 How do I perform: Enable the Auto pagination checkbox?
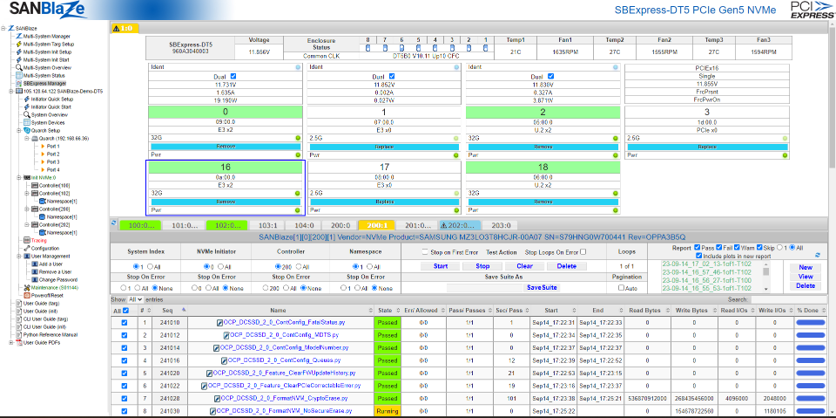[x=621, y=287]
